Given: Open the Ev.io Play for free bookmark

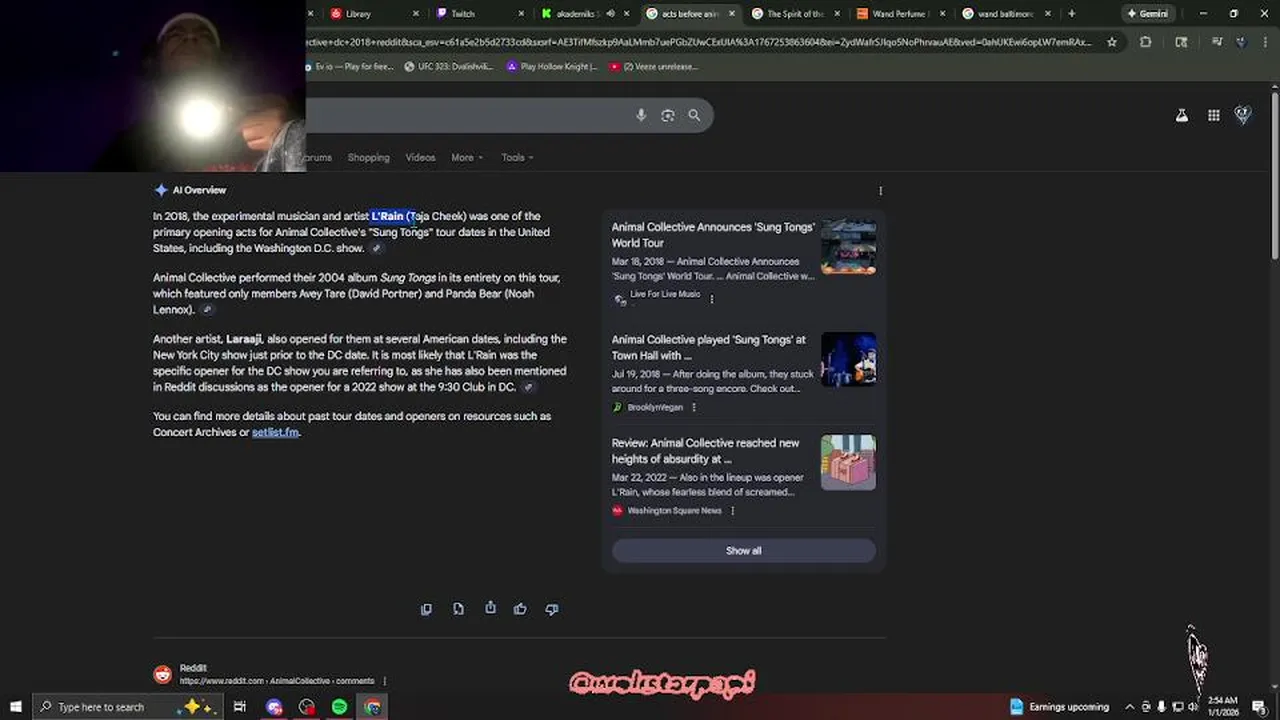Looking at the screenshot, I should pyautogui.click(x=352, y=67).
